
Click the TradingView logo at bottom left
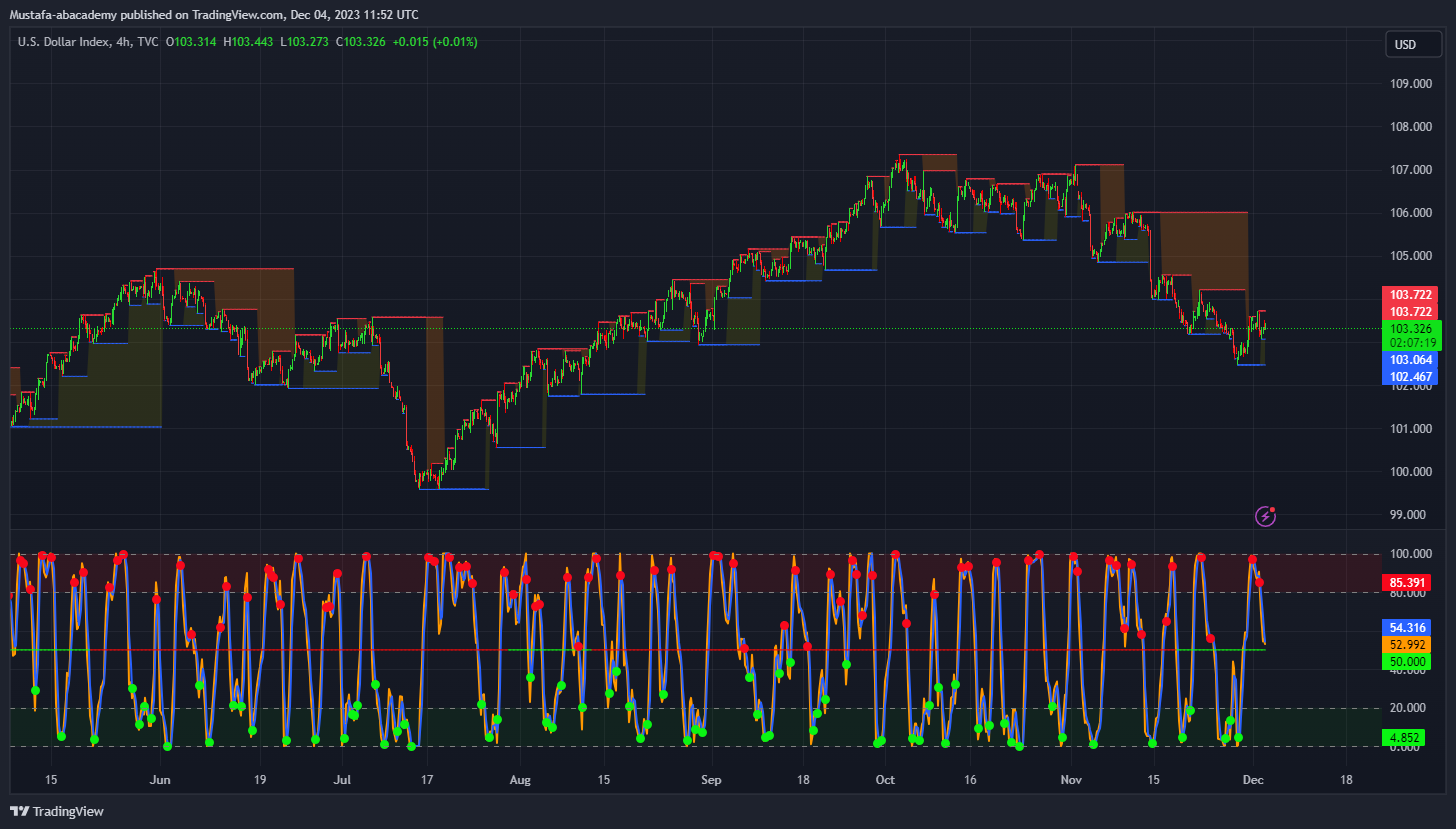pyautogui.click(x=57, y=811)
